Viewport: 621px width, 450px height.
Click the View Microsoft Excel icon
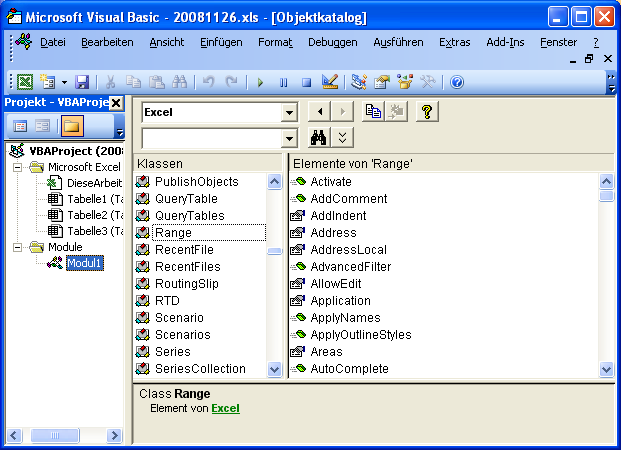25,82
